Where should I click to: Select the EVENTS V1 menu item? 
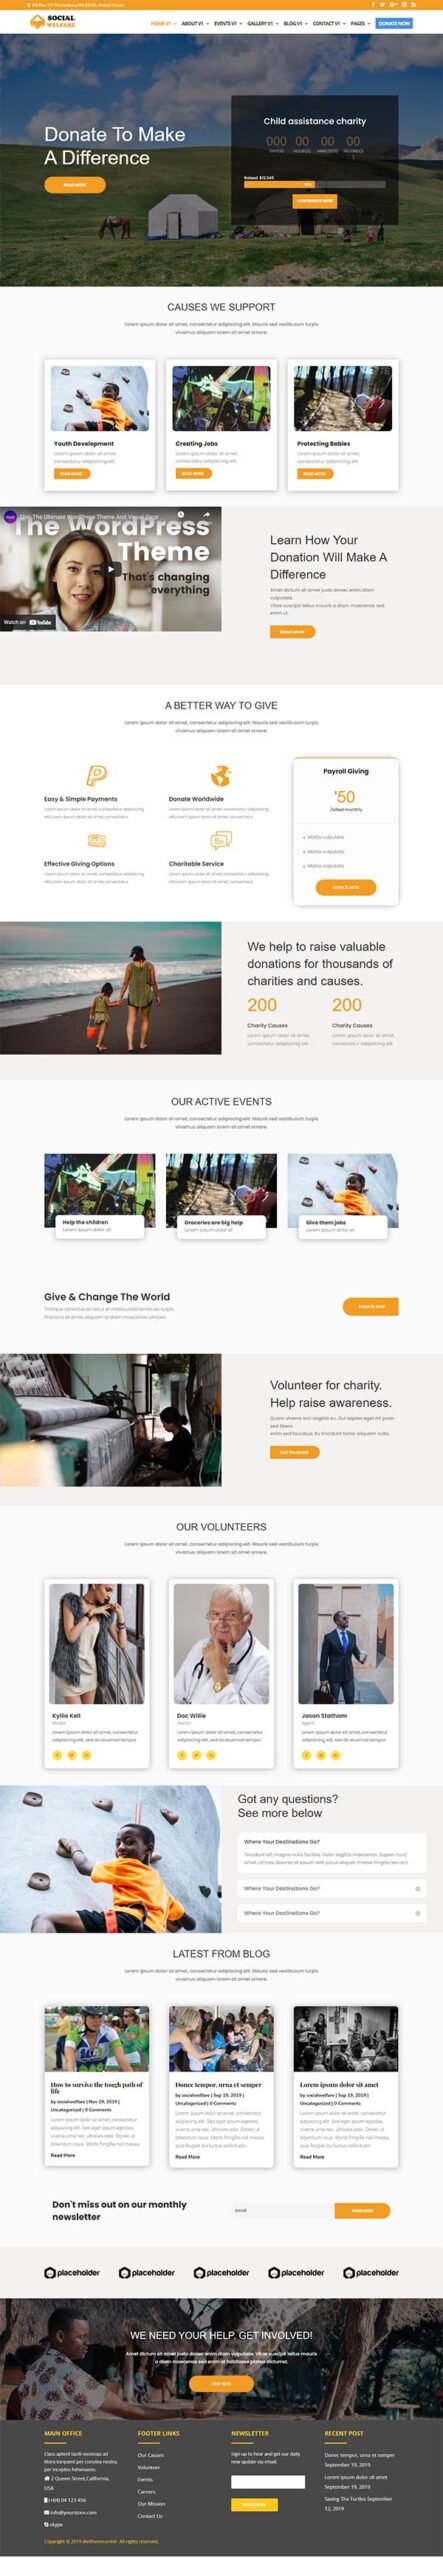[226, 23]
